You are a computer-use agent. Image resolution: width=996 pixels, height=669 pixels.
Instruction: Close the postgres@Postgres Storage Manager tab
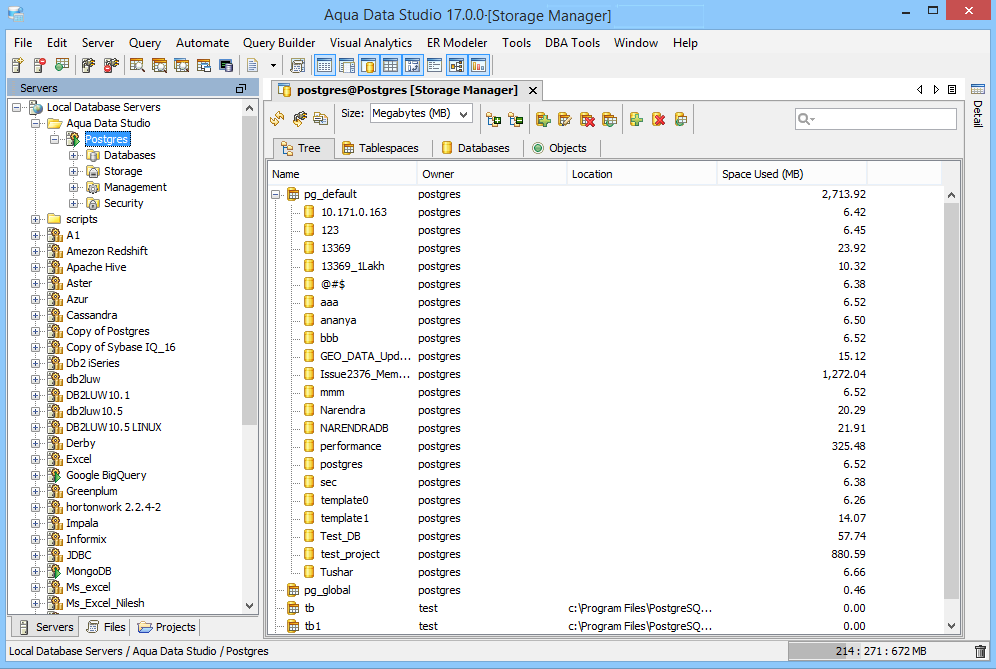pos(533,90)
